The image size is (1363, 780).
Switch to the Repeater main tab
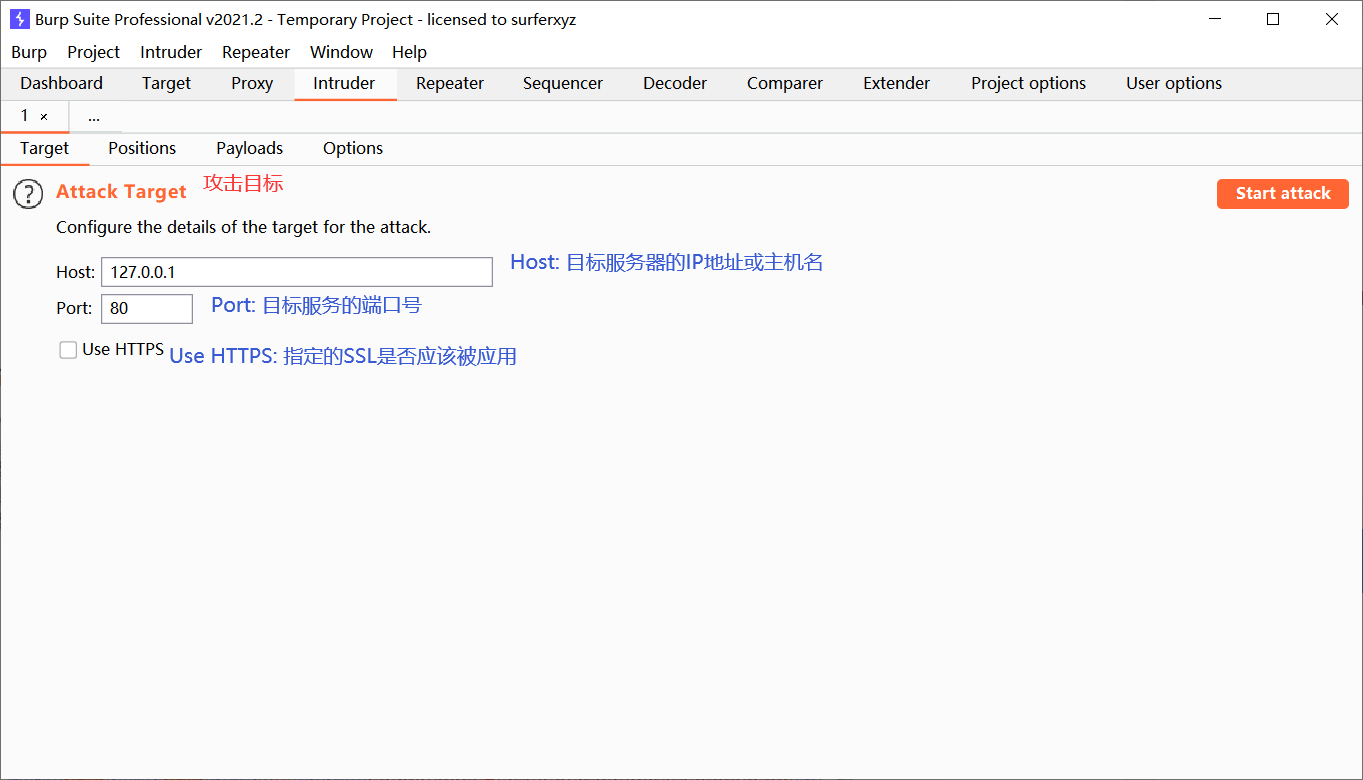tap(450, 84)
